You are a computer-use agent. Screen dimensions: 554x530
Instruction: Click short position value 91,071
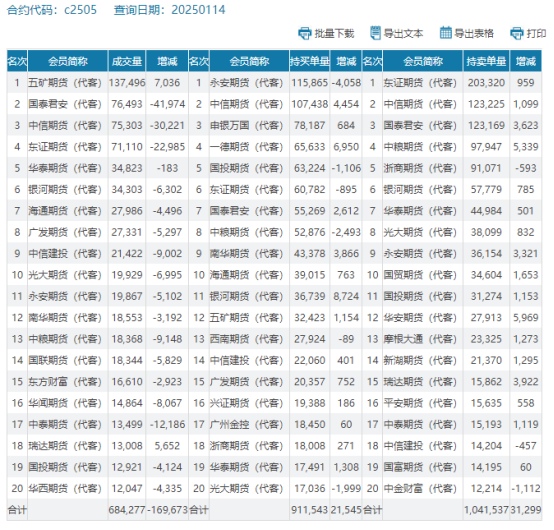pos(486,168)
